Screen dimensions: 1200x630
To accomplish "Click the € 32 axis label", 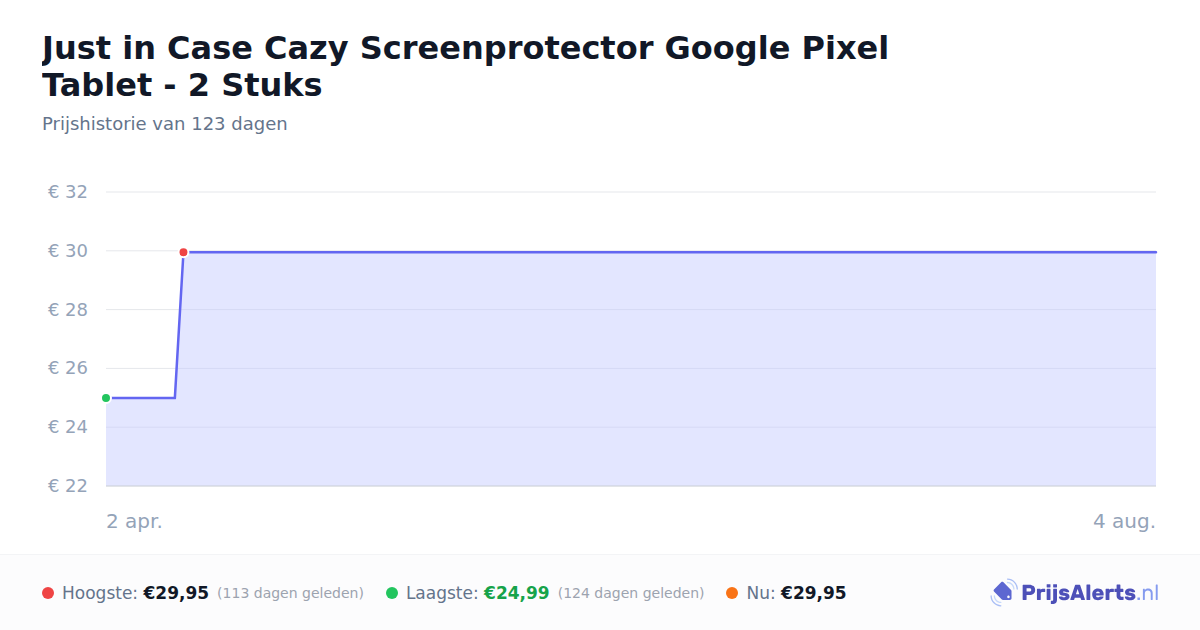I will point(68,192).
